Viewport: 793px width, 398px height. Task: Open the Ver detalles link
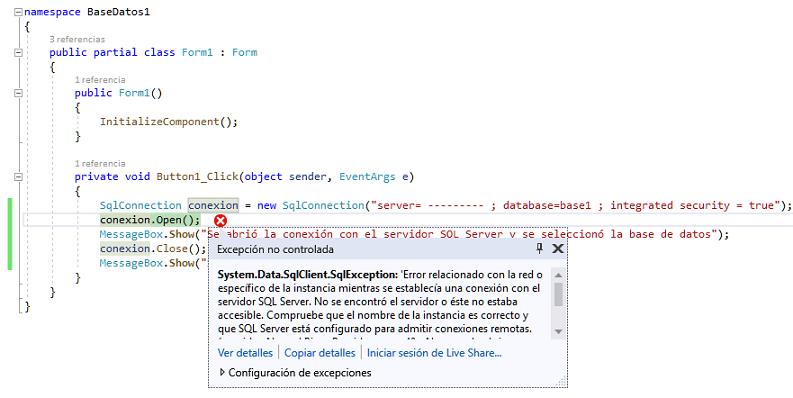click(245, 353)
